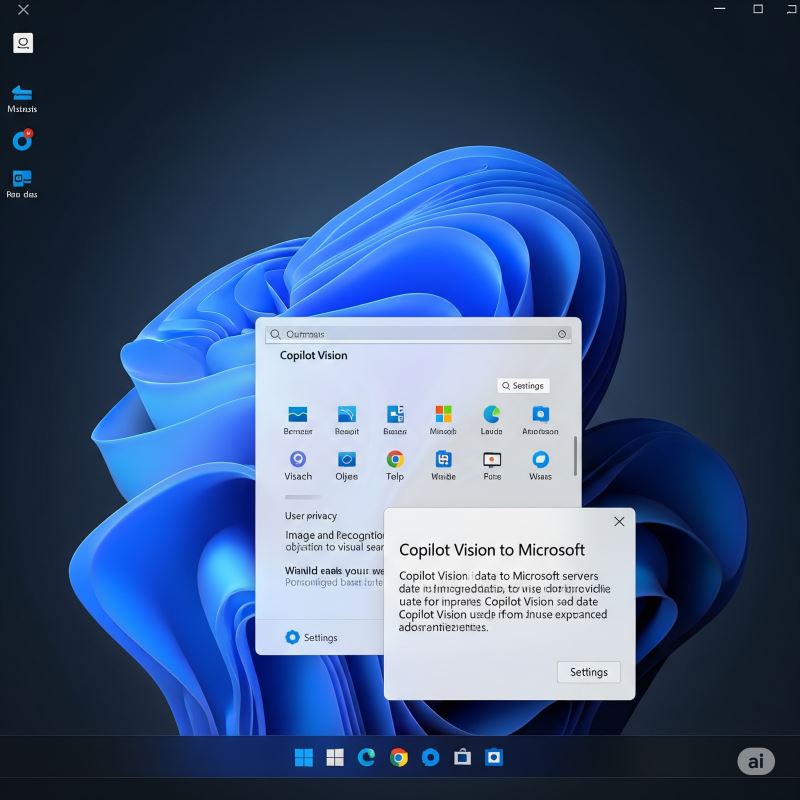Open the Mincob four-color app icon
Screen dimensions: 800x800
(443, 414)
